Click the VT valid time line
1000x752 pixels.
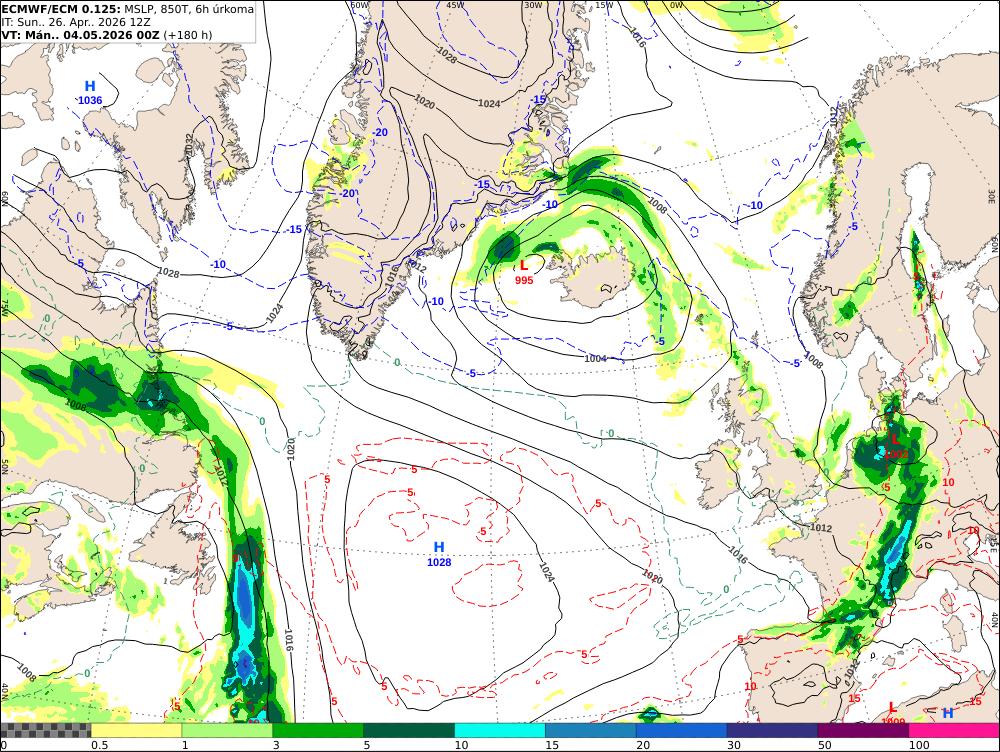tap(107, 35)
